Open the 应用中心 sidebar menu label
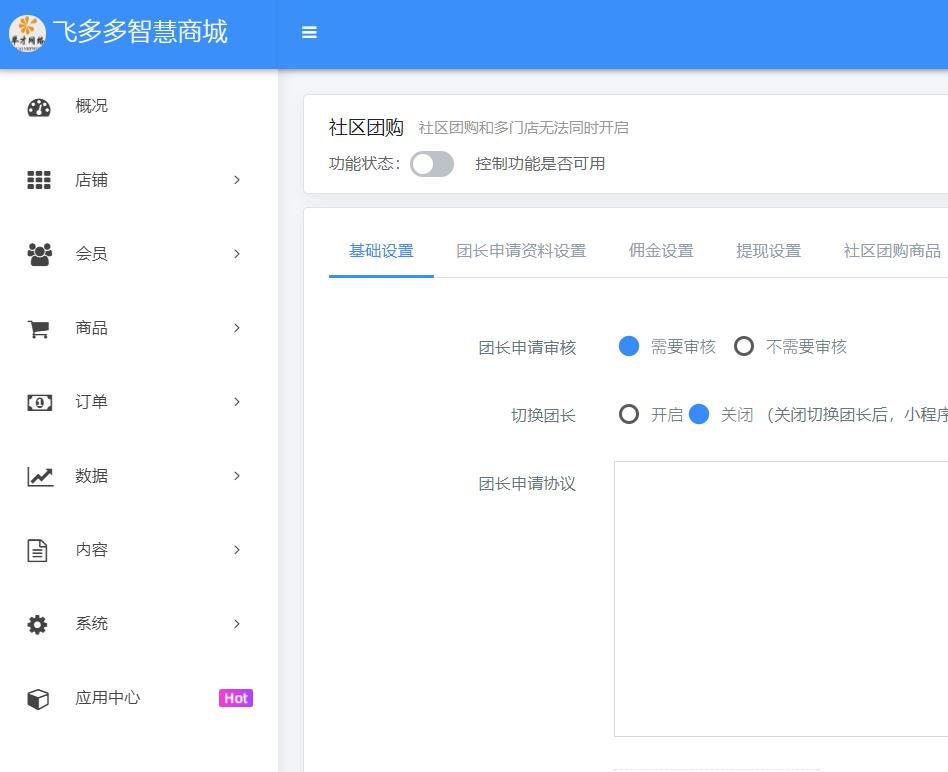Viewport: 948px width, 772px height. click(108, 698)
